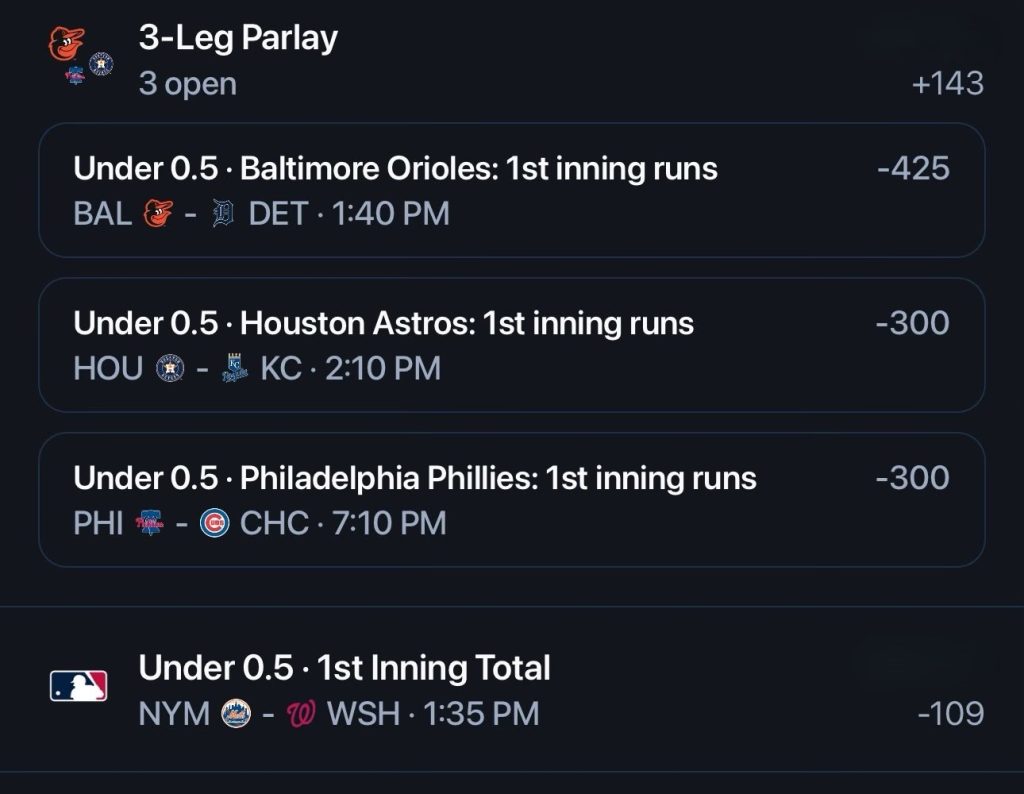1024x794 pixels.
Task: Click the Nationals icon next to WSH
Action: click(x=301, y=713)
